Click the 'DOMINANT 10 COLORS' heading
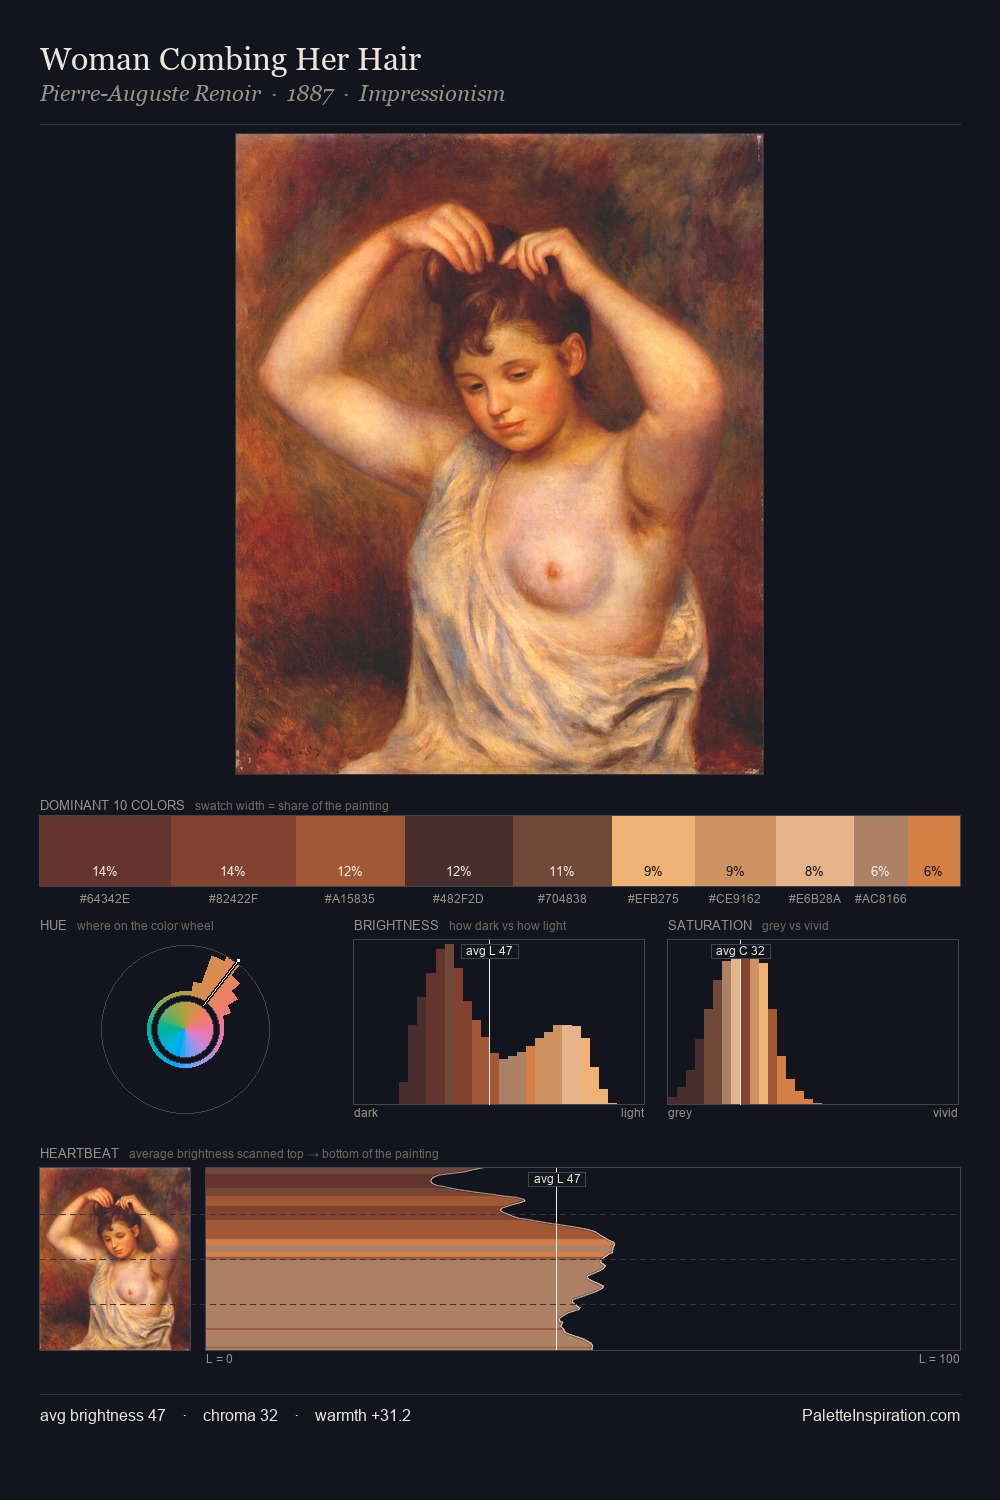This screenshot has height=1500, width=1000. 112,805
